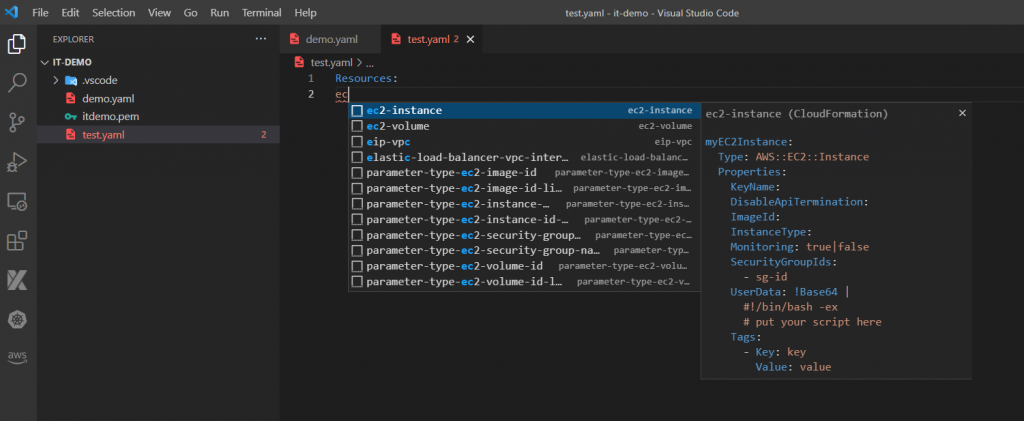Choose the elastic-load-balancer-vpc-inter suggestion

pos(524,157)
